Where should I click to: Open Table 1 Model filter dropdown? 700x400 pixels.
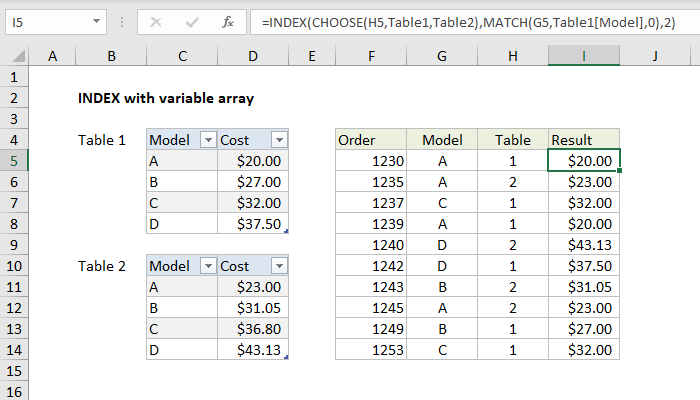pos(207,140)
